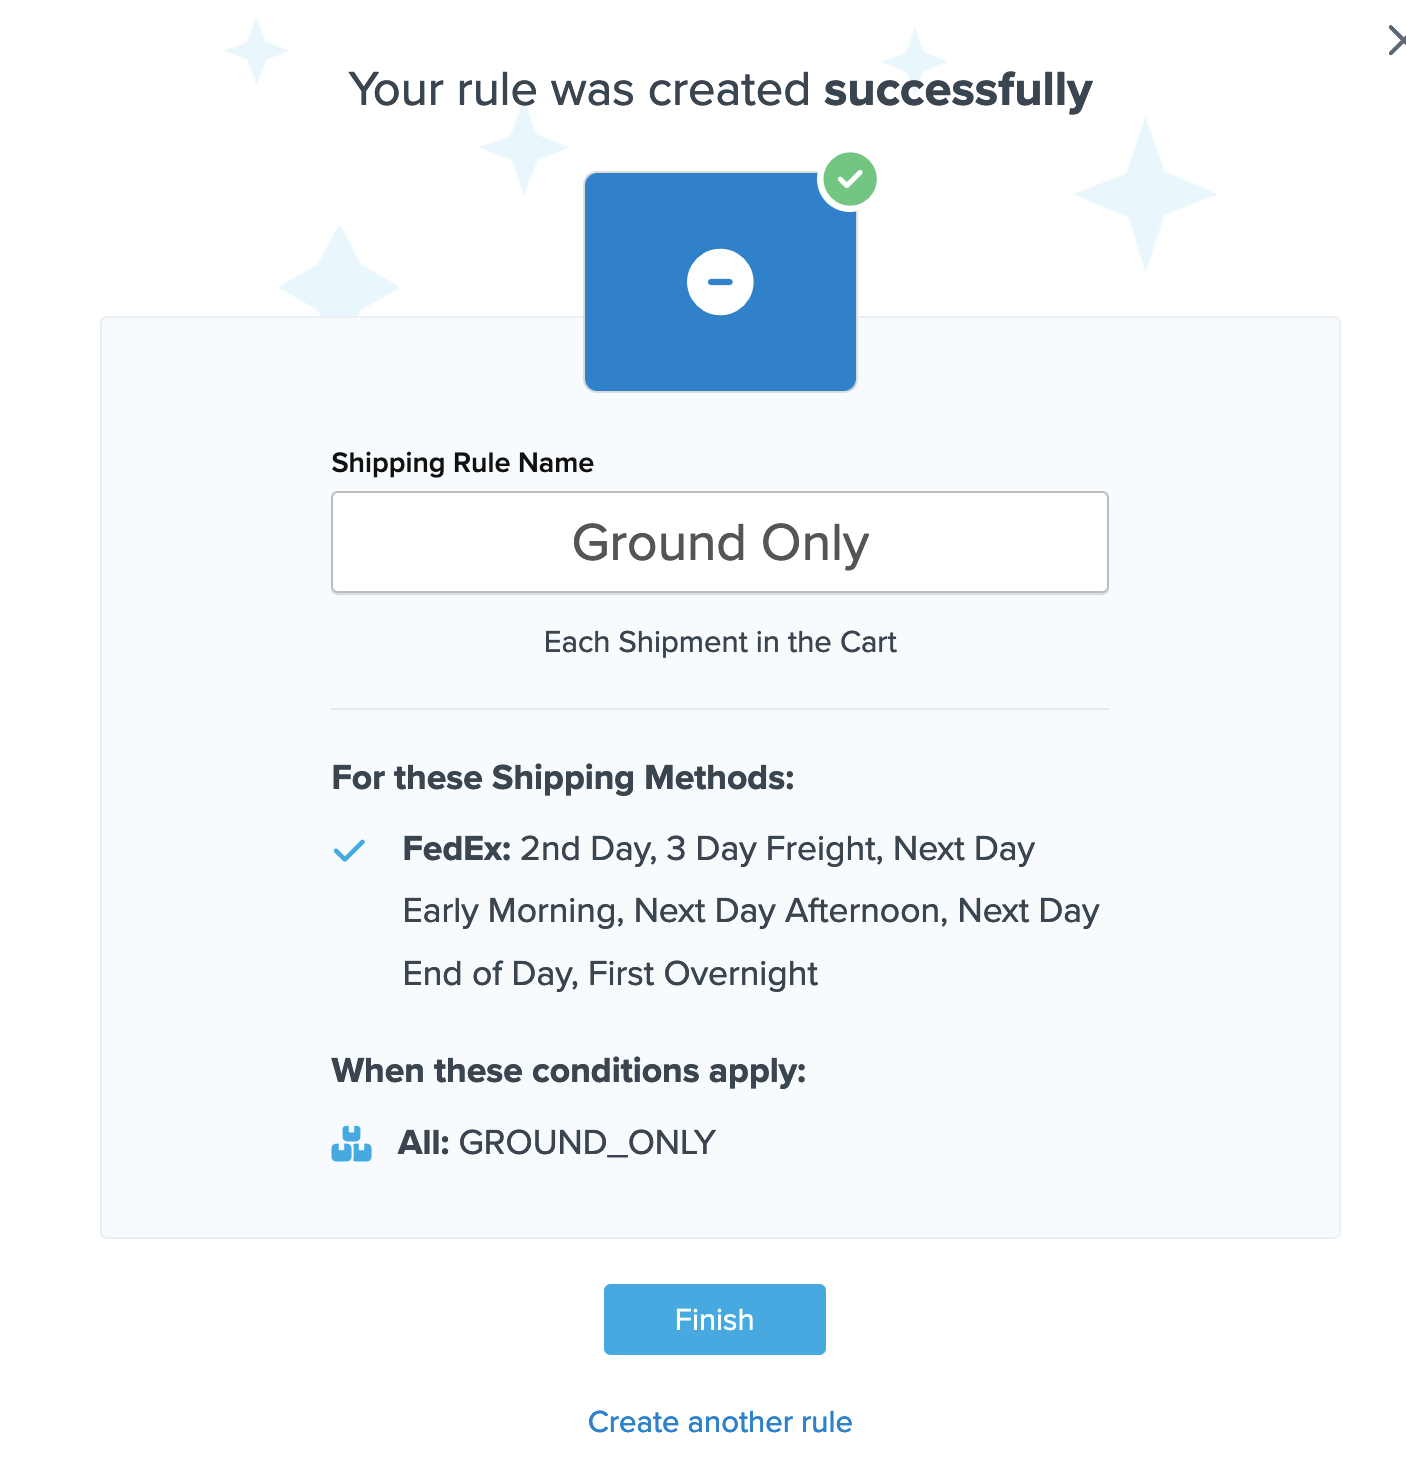This screenshot has width=1406, height=1470.
Task: Click the Shipping Rule Name label
Action: 462,463
